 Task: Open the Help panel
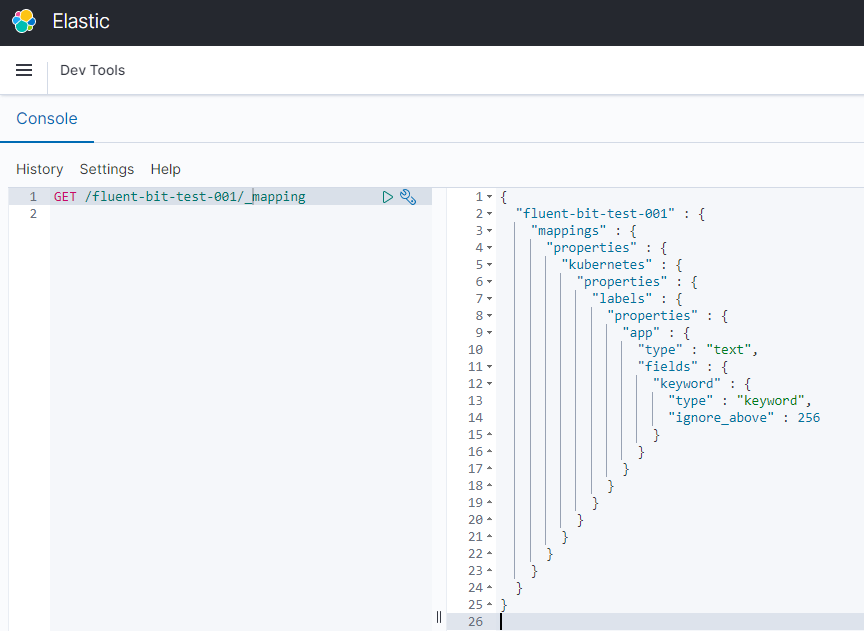point(165,169)
